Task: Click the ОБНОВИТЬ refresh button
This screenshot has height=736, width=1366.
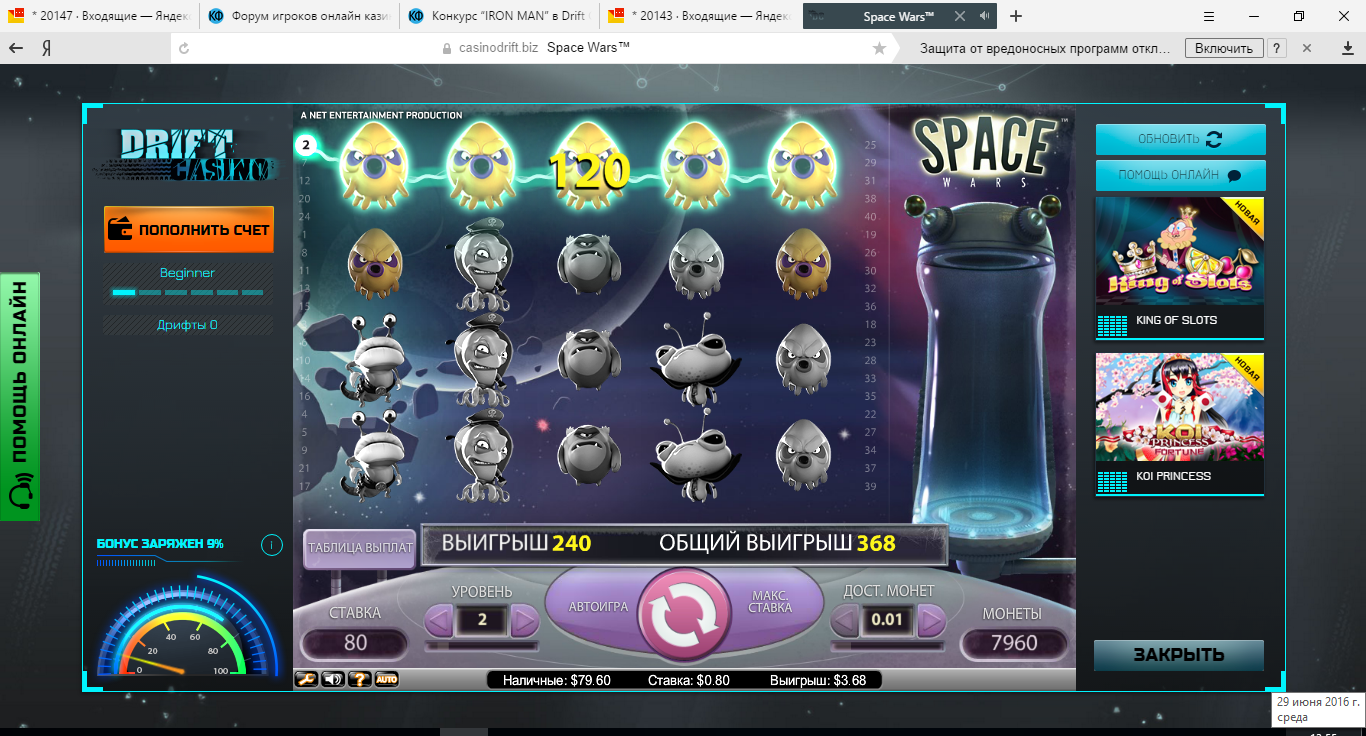Action: point(1180,140)
